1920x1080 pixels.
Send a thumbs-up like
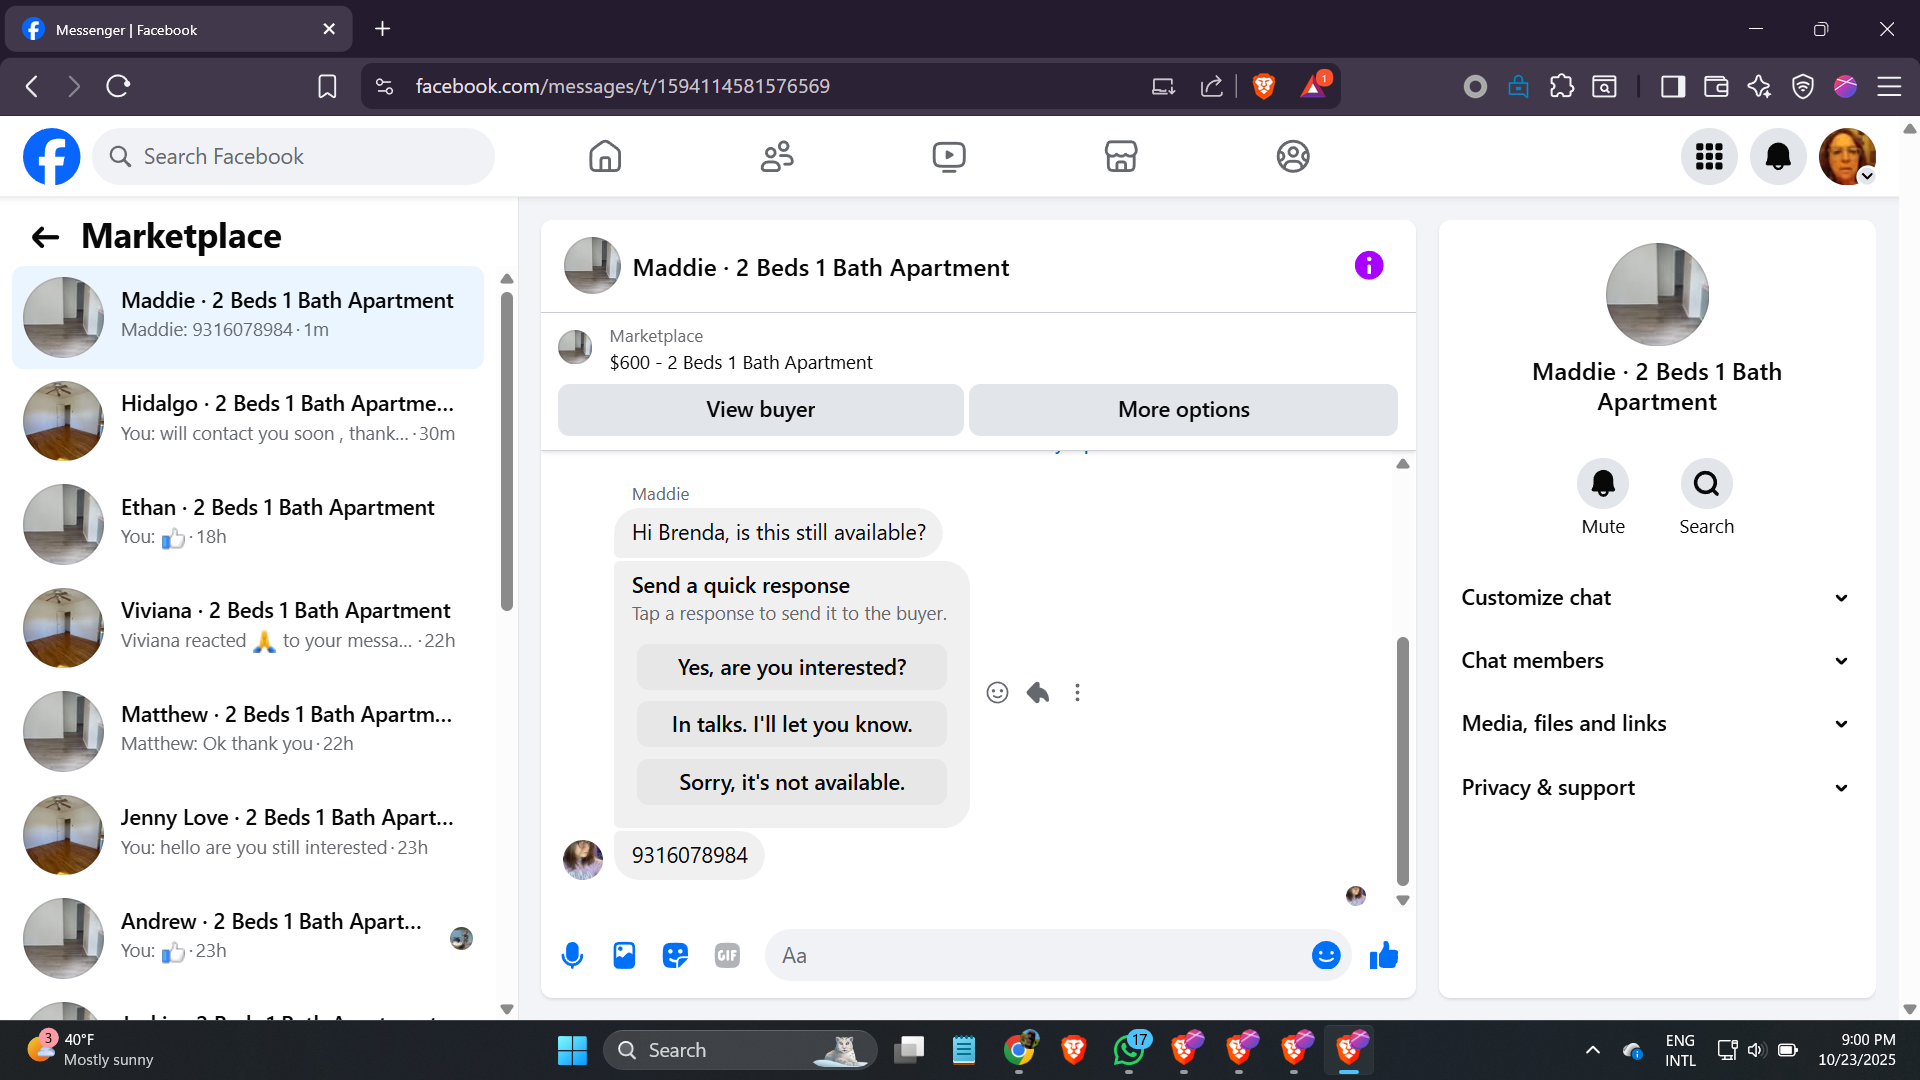click(1384, 956)
